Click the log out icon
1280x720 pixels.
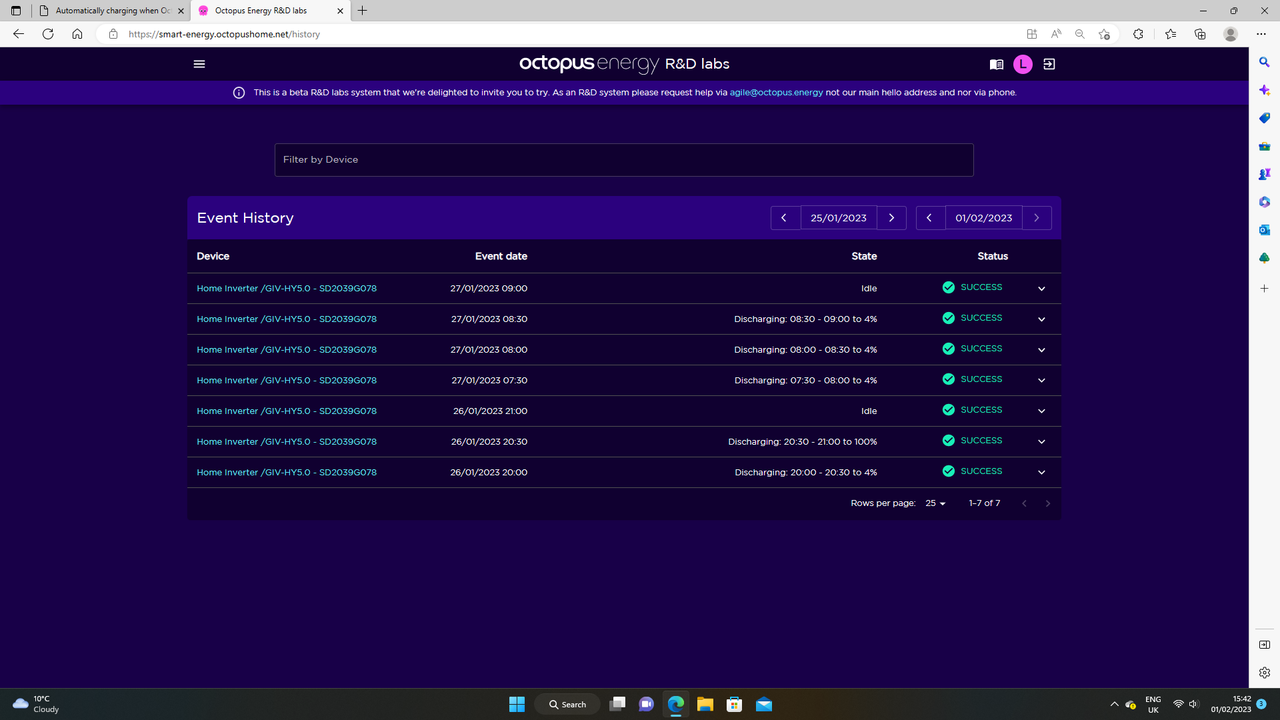click(1049, 64)
